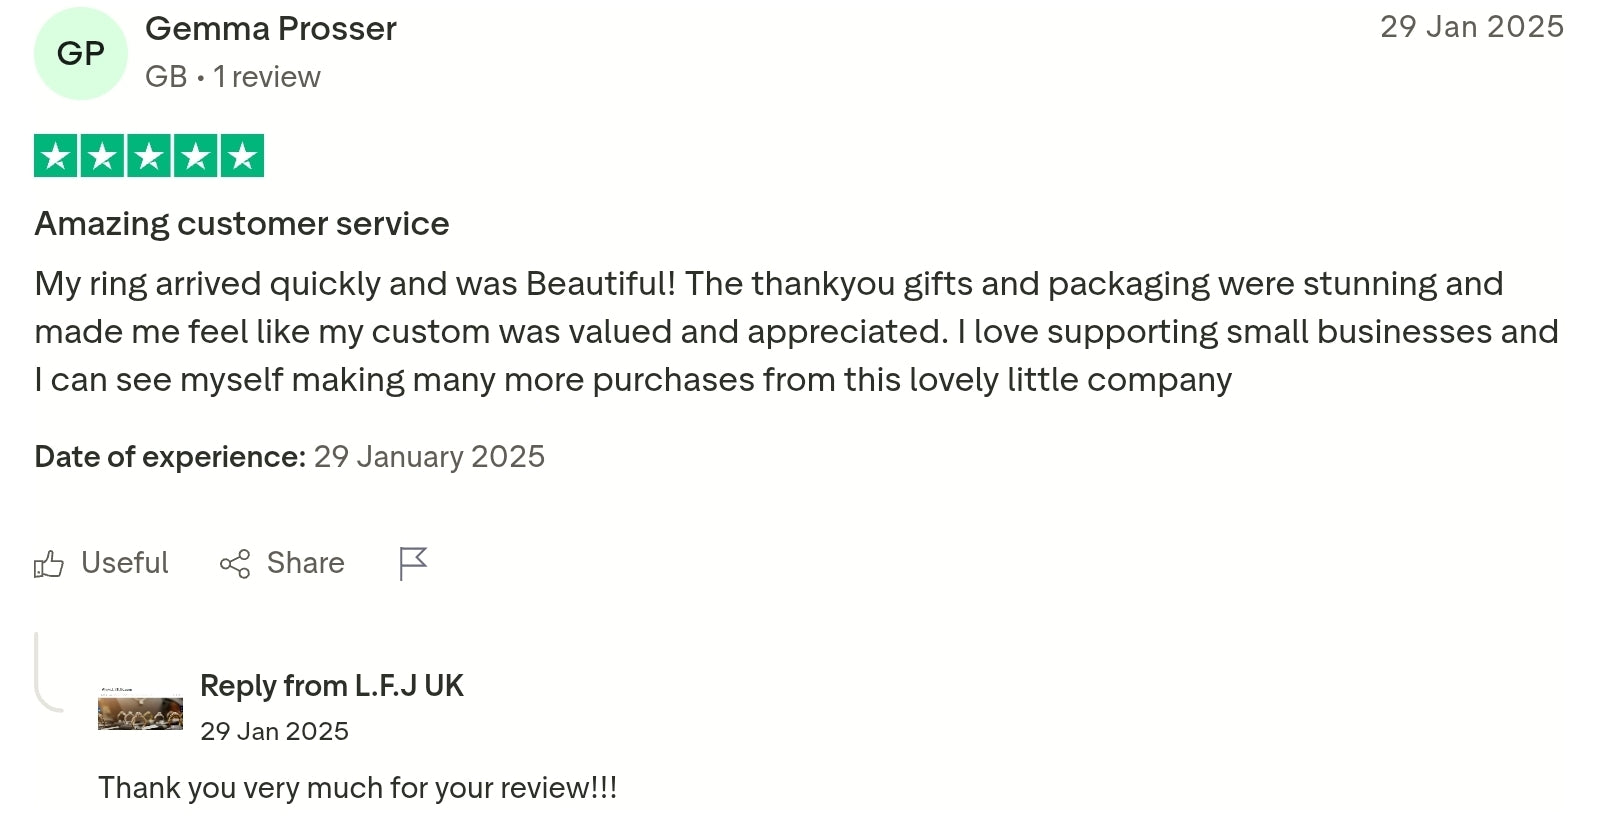Click the review date 29 Jan 2025 at top

pyautogui.click(x=1471, y=27)
